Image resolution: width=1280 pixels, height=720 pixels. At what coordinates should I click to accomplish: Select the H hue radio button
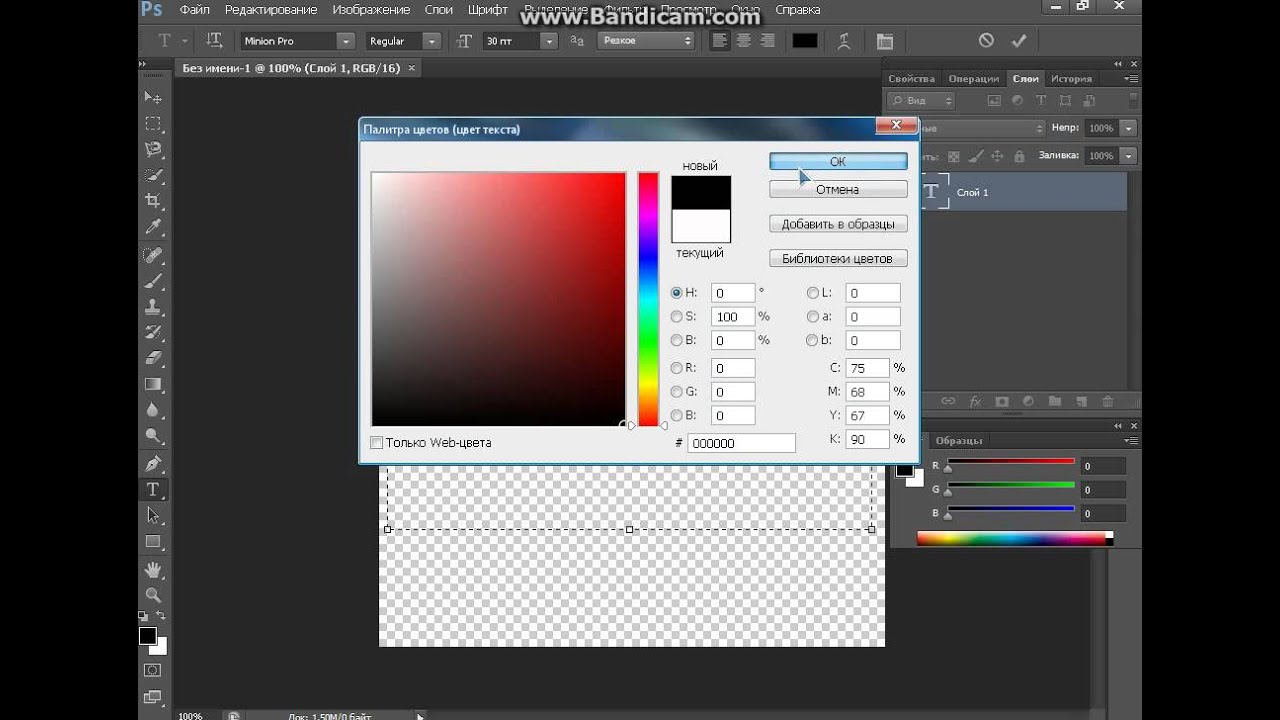coord(677,293)
